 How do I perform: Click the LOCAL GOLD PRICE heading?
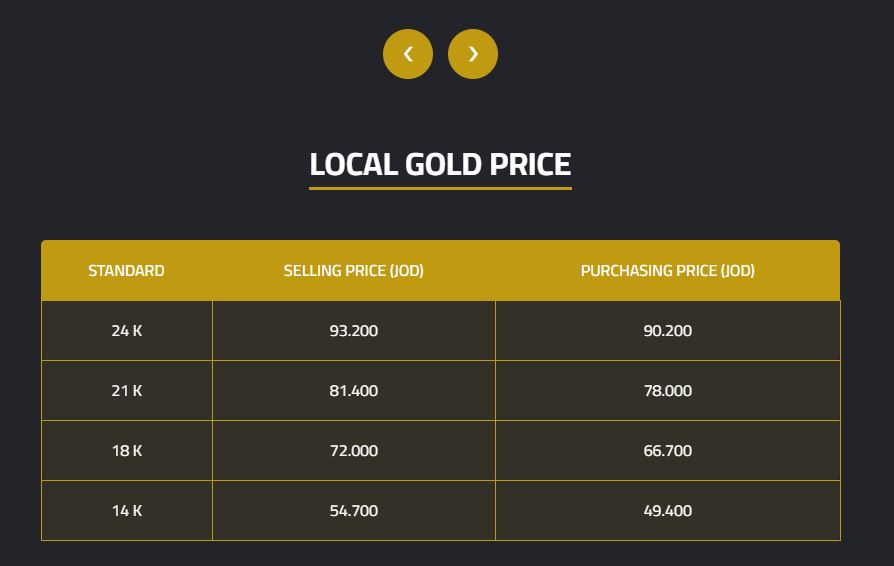click(440, 164)
